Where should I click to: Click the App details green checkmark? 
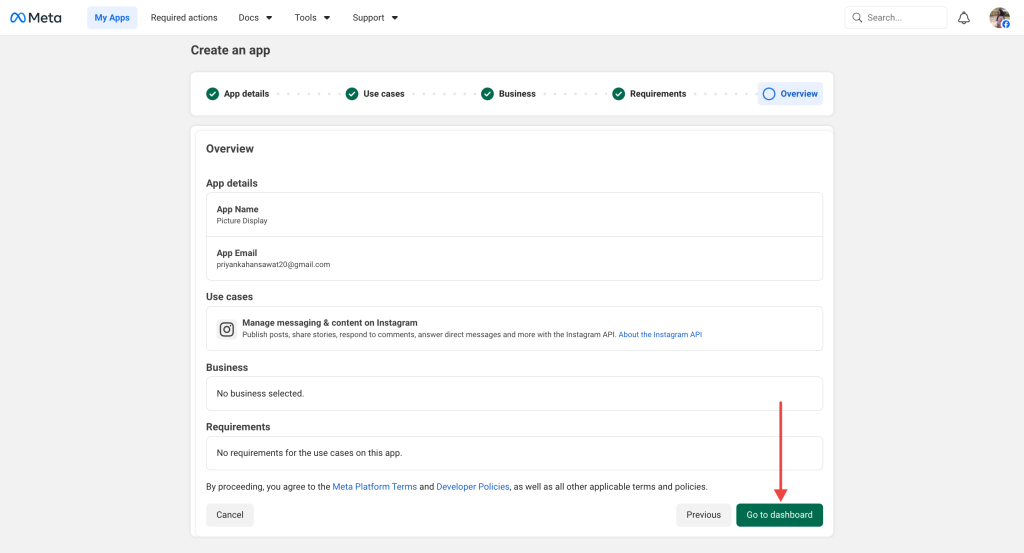point(212,94)
